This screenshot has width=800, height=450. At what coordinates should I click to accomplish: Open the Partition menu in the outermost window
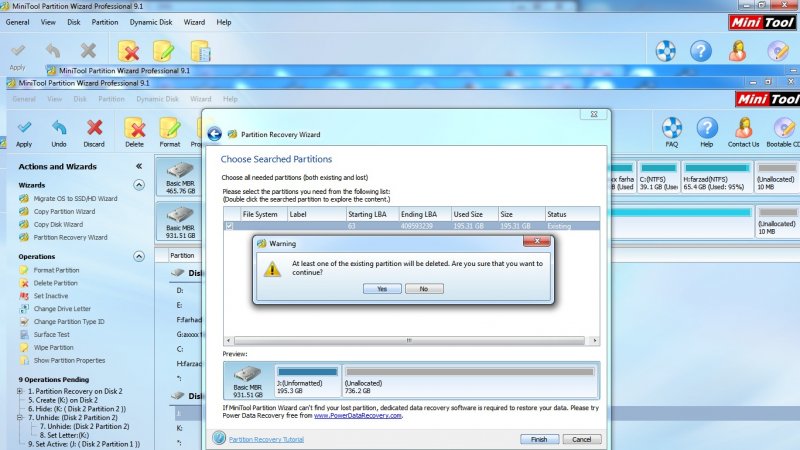coord(105,22)
